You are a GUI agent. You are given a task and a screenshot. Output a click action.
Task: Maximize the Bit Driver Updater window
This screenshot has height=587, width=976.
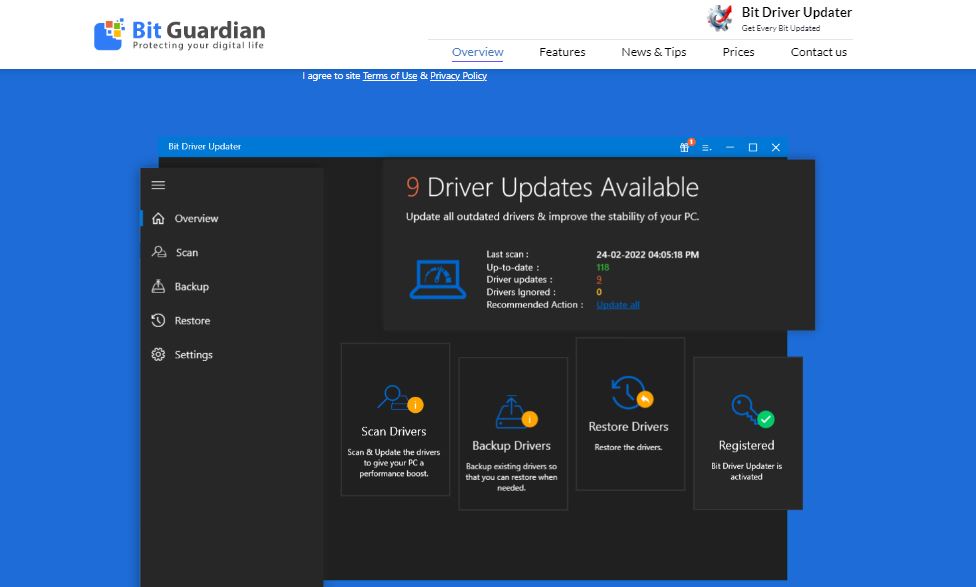point(753,148)
